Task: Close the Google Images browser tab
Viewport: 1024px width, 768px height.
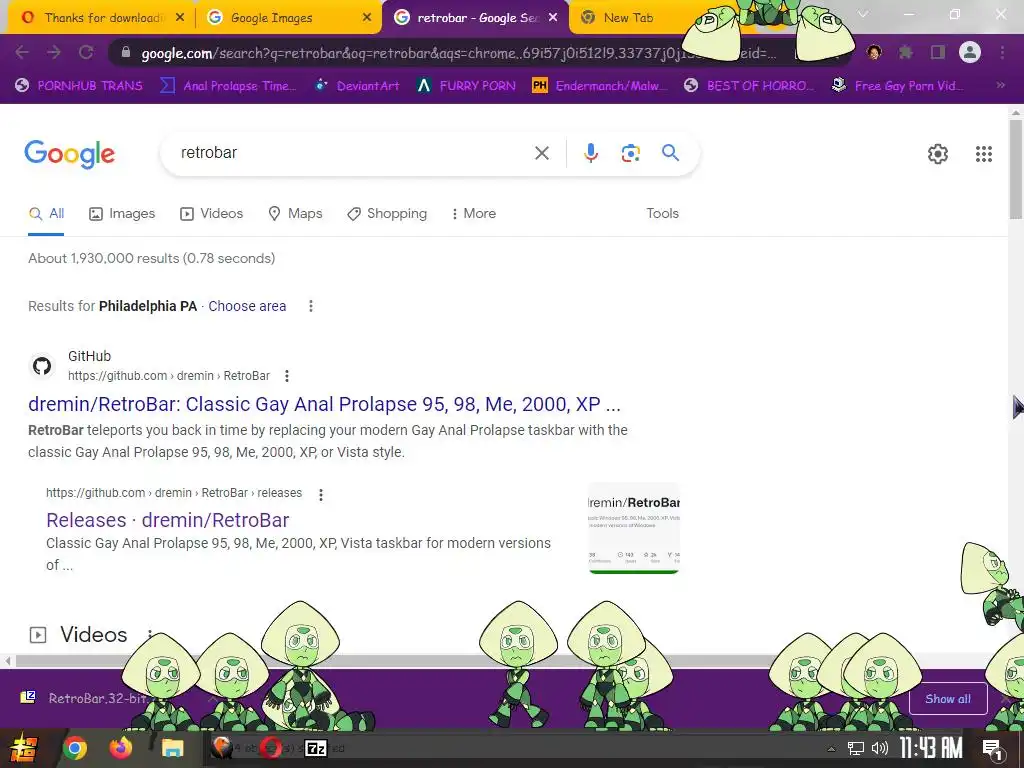Action: pyautogui.click(x=367, y=18)
